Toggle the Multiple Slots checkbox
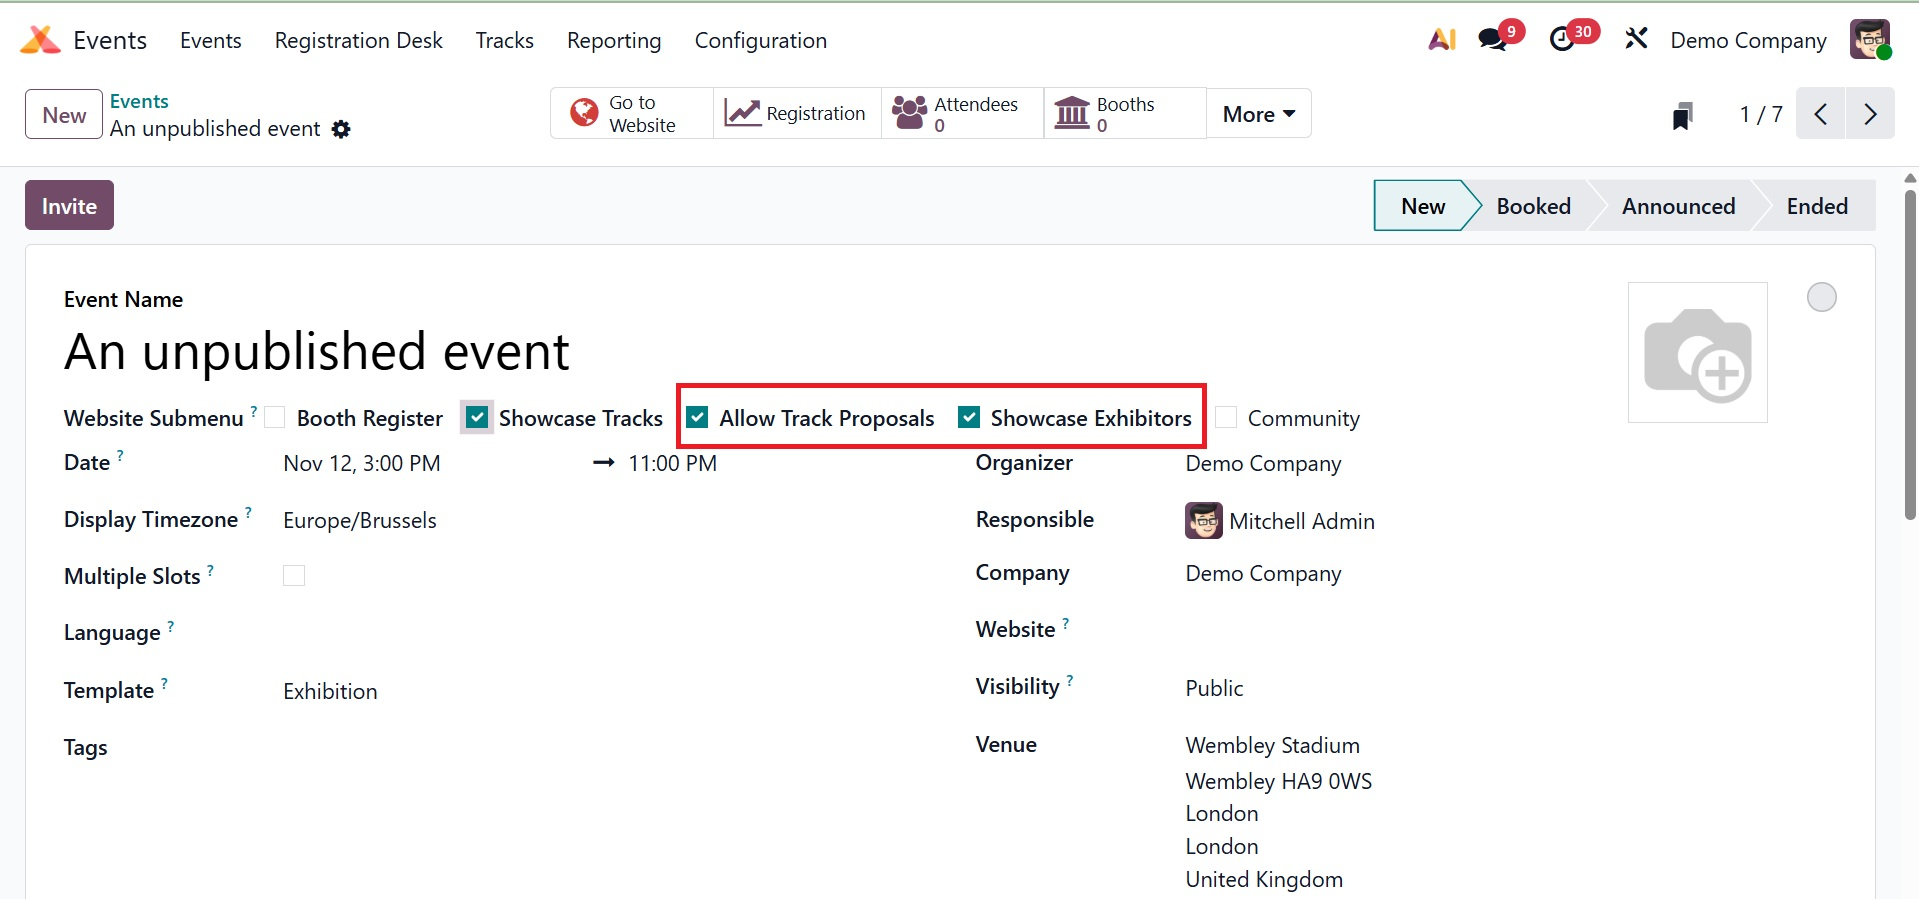 (294, 576)
